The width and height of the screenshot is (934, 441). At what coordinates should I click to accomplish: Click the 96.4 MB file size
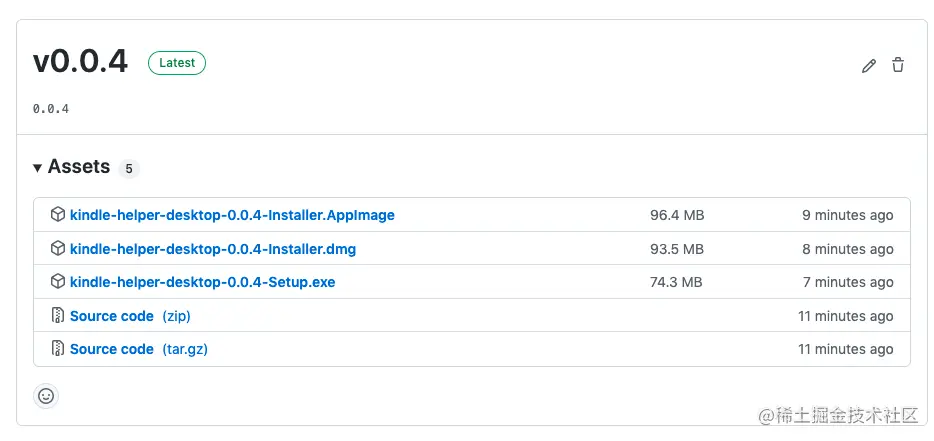(x=677, y=215)
